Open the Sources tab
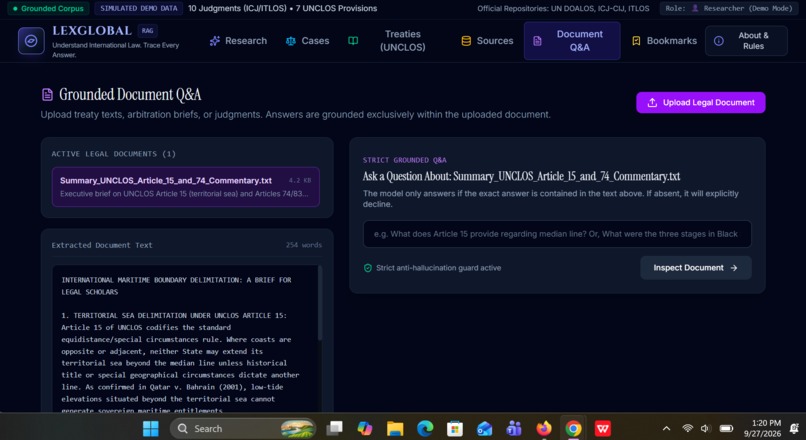 point(487,41)
